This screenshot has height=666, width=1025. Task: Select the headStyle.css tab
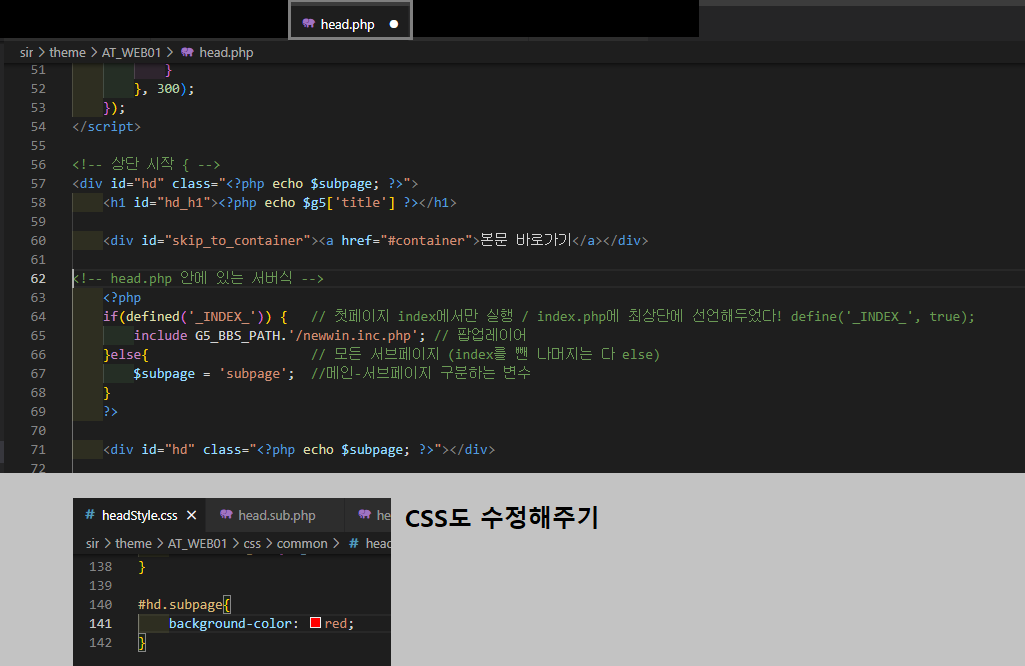pyautogui.click(x=139, y=515)
